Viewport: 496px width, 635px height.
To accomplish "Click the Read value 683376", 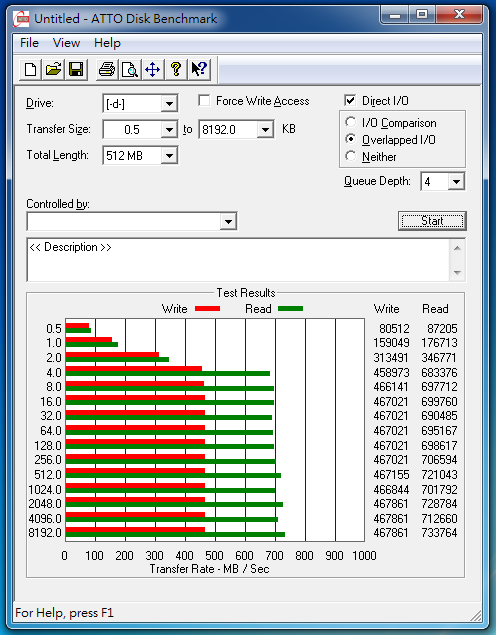I will tap(439, 372).
